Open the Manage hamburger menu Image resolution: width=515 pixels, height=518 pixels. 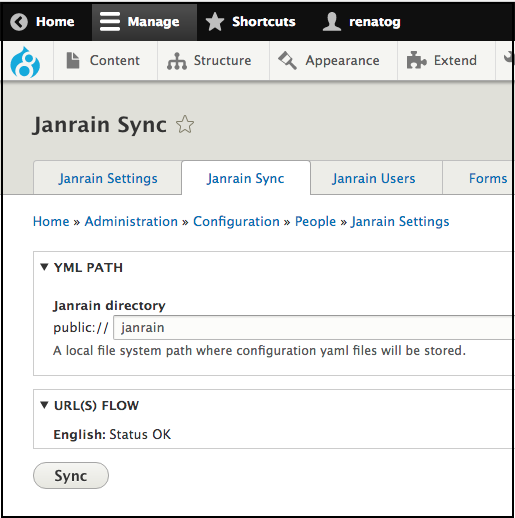pyautogui.click(x=144, y=22)
